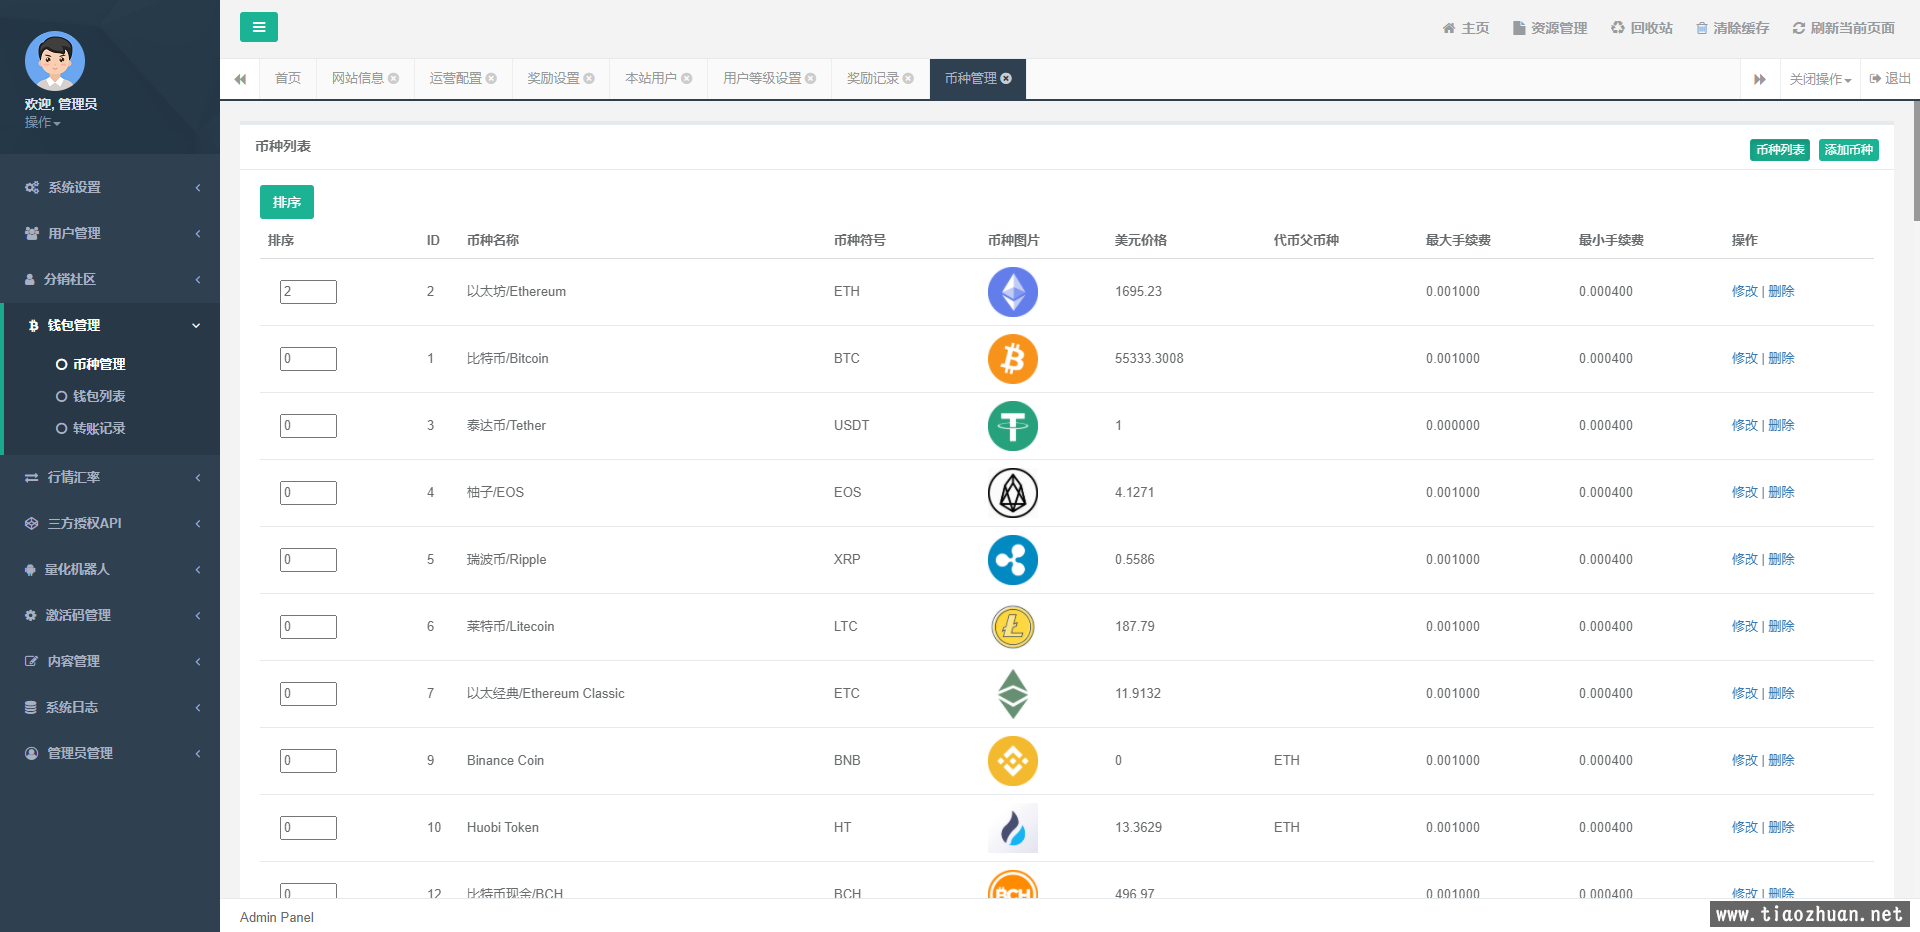
Task: Expand the 行情汇率 sidebar menu
Action: click(x=110, y=477)
